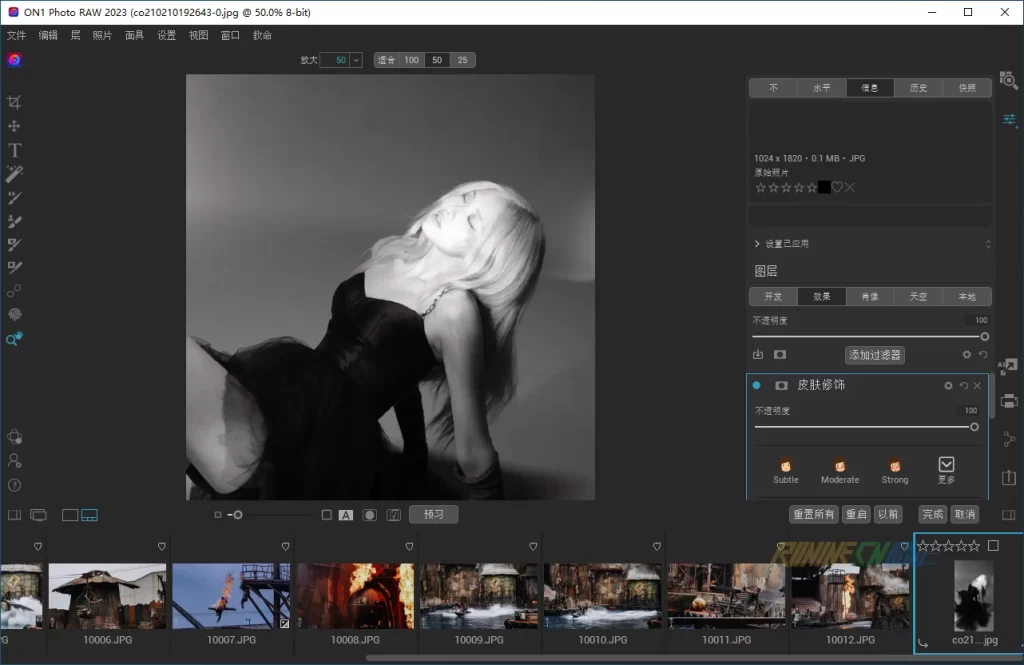Adjust the 皮肤修饰 opacity slider handle
The height and width of the screenshot is (665, 1024).
tap(974, 427)
